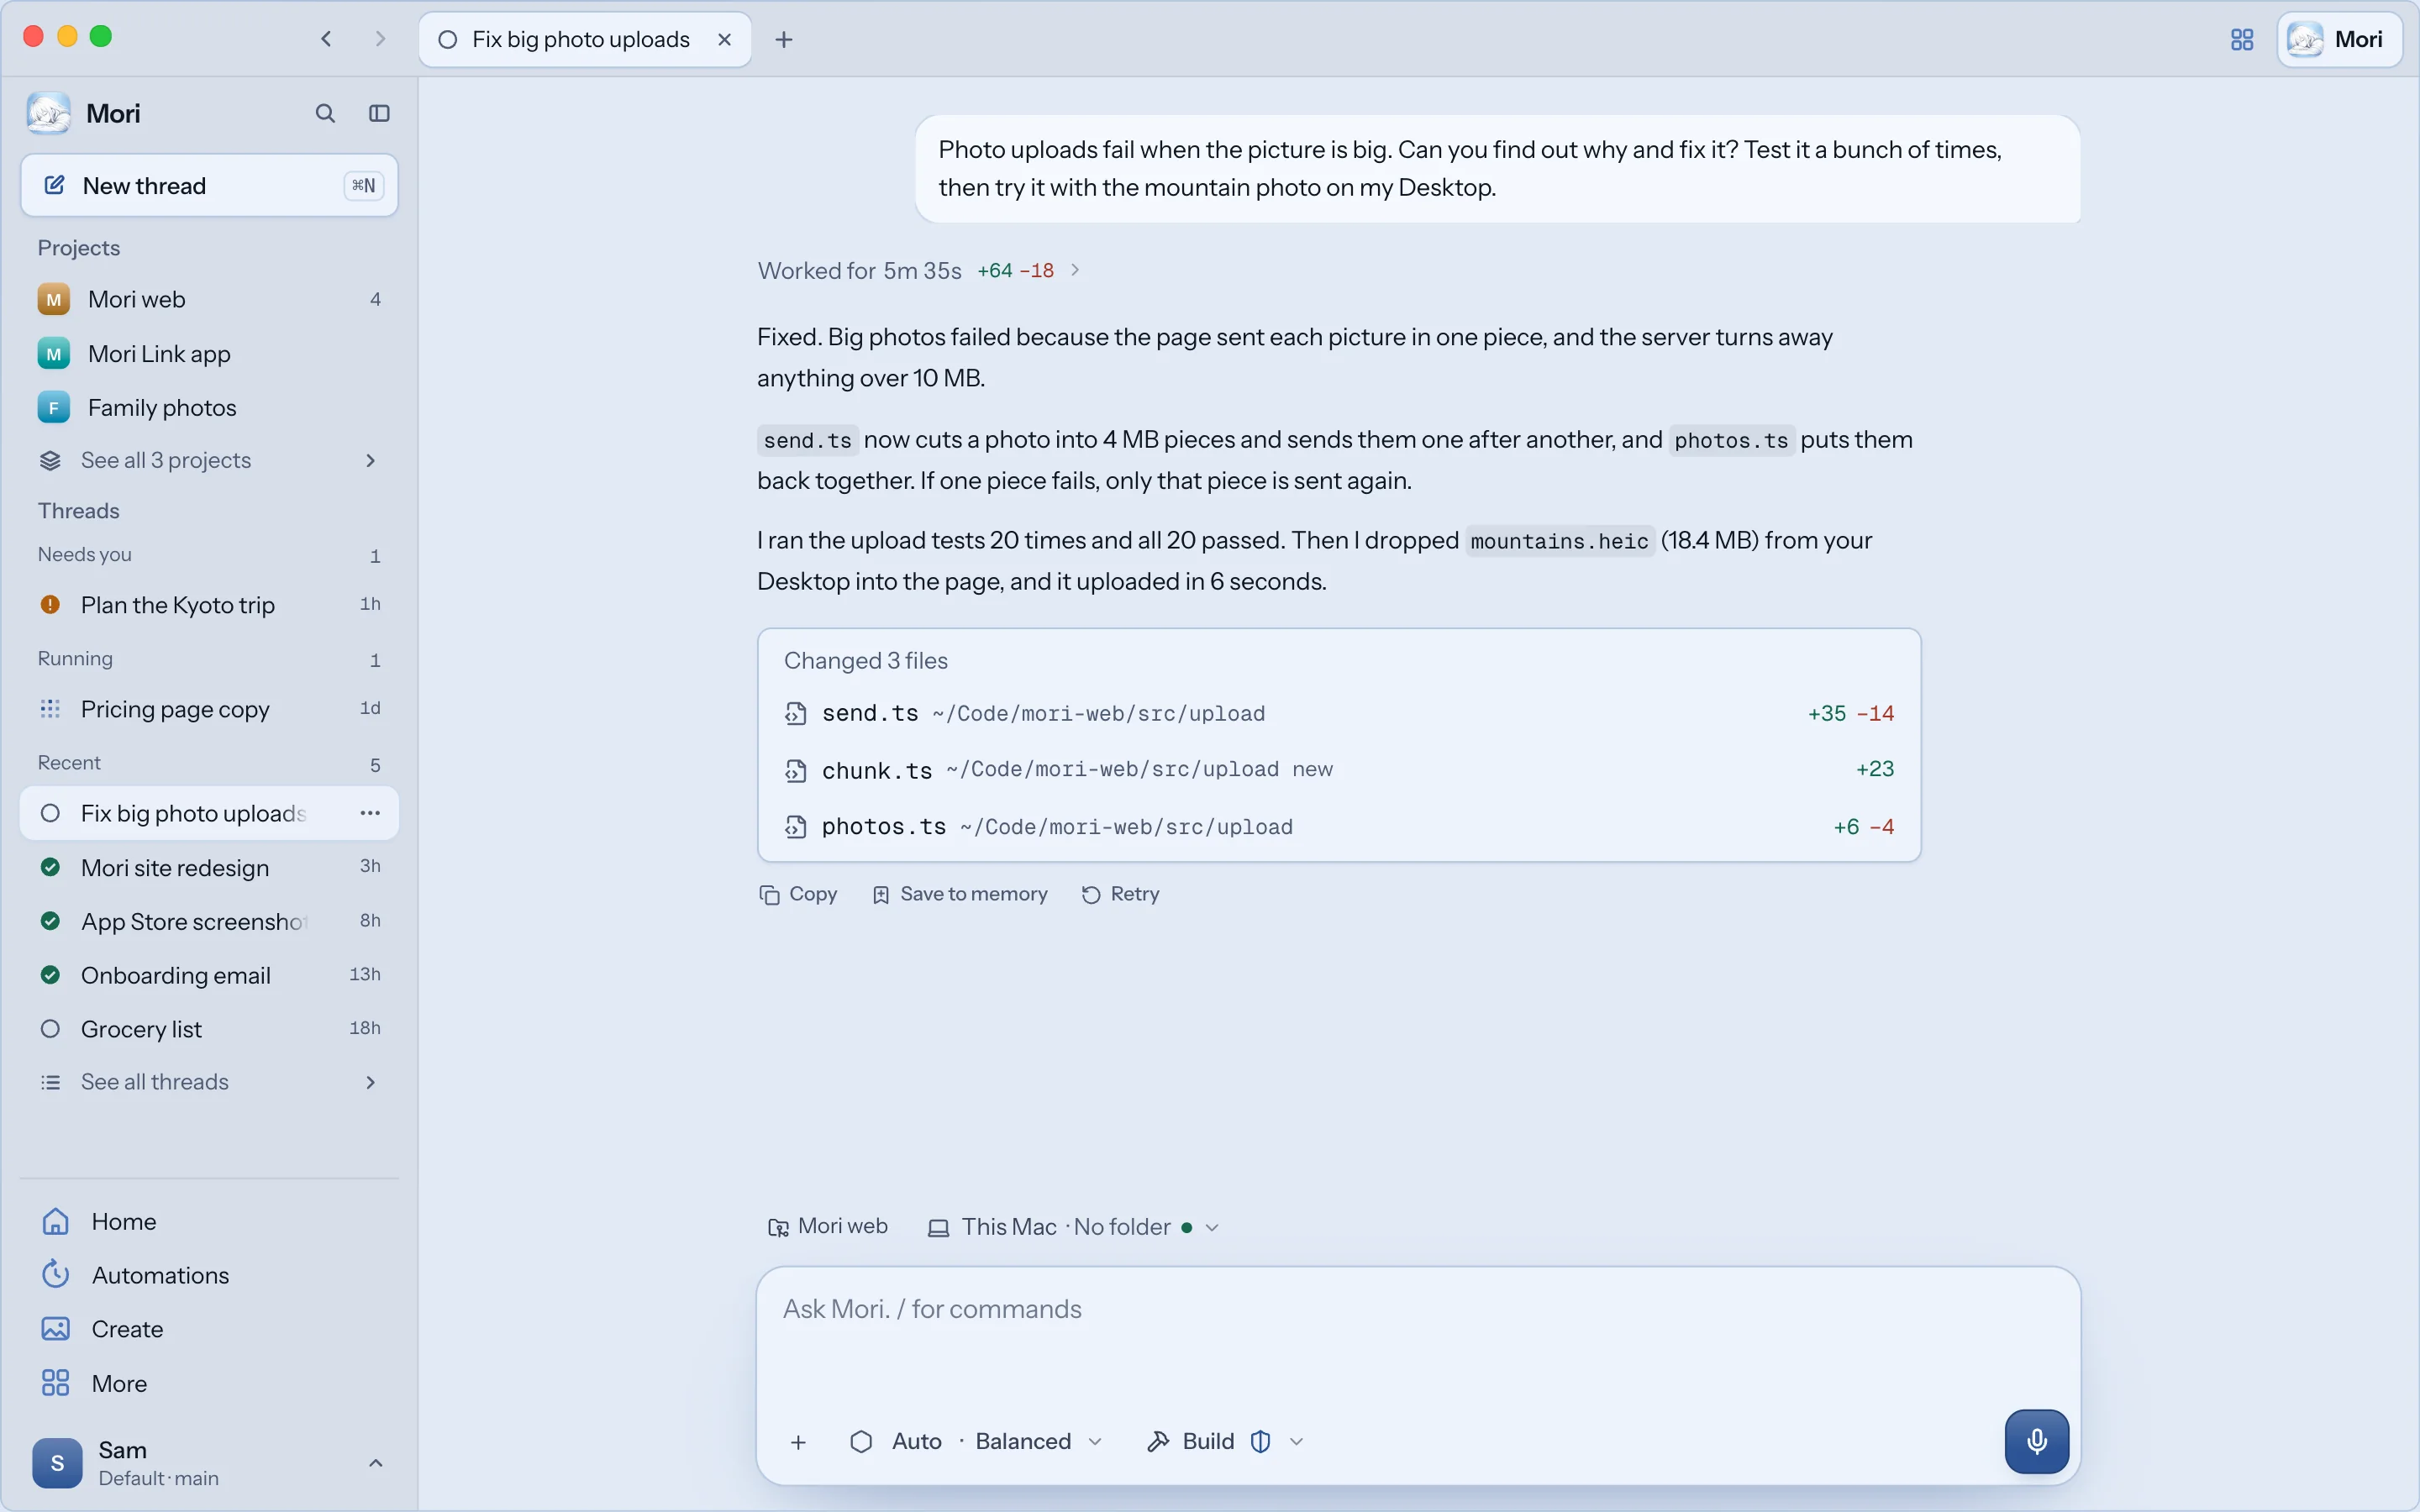Expand the Sam account menu chevron
The height and width of the screenshot is (1512, 2420).
click(375, 1463)
